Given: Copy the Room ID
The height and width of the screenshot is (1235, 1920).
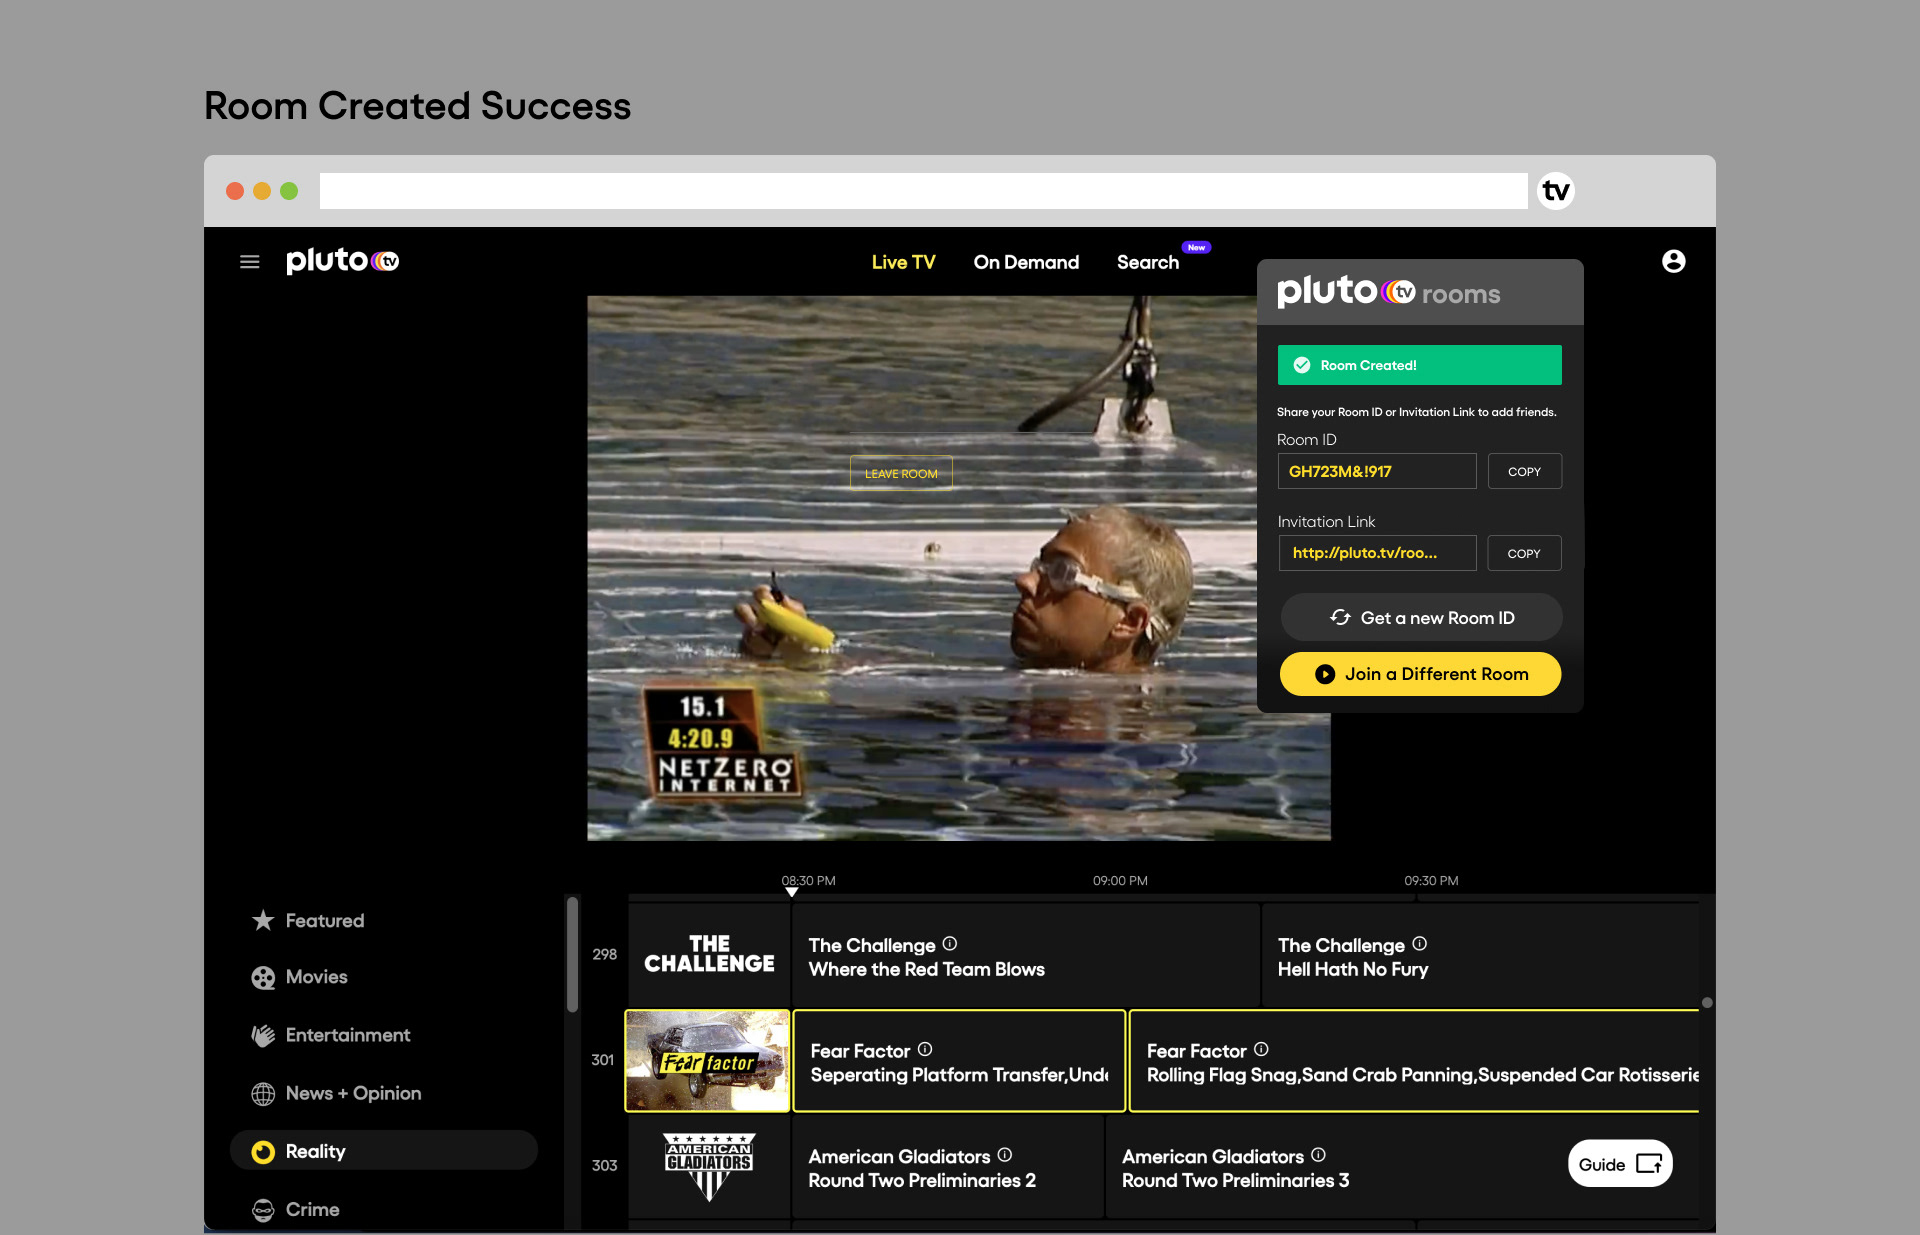Looking at the screenshot, I should point(1524,471).
